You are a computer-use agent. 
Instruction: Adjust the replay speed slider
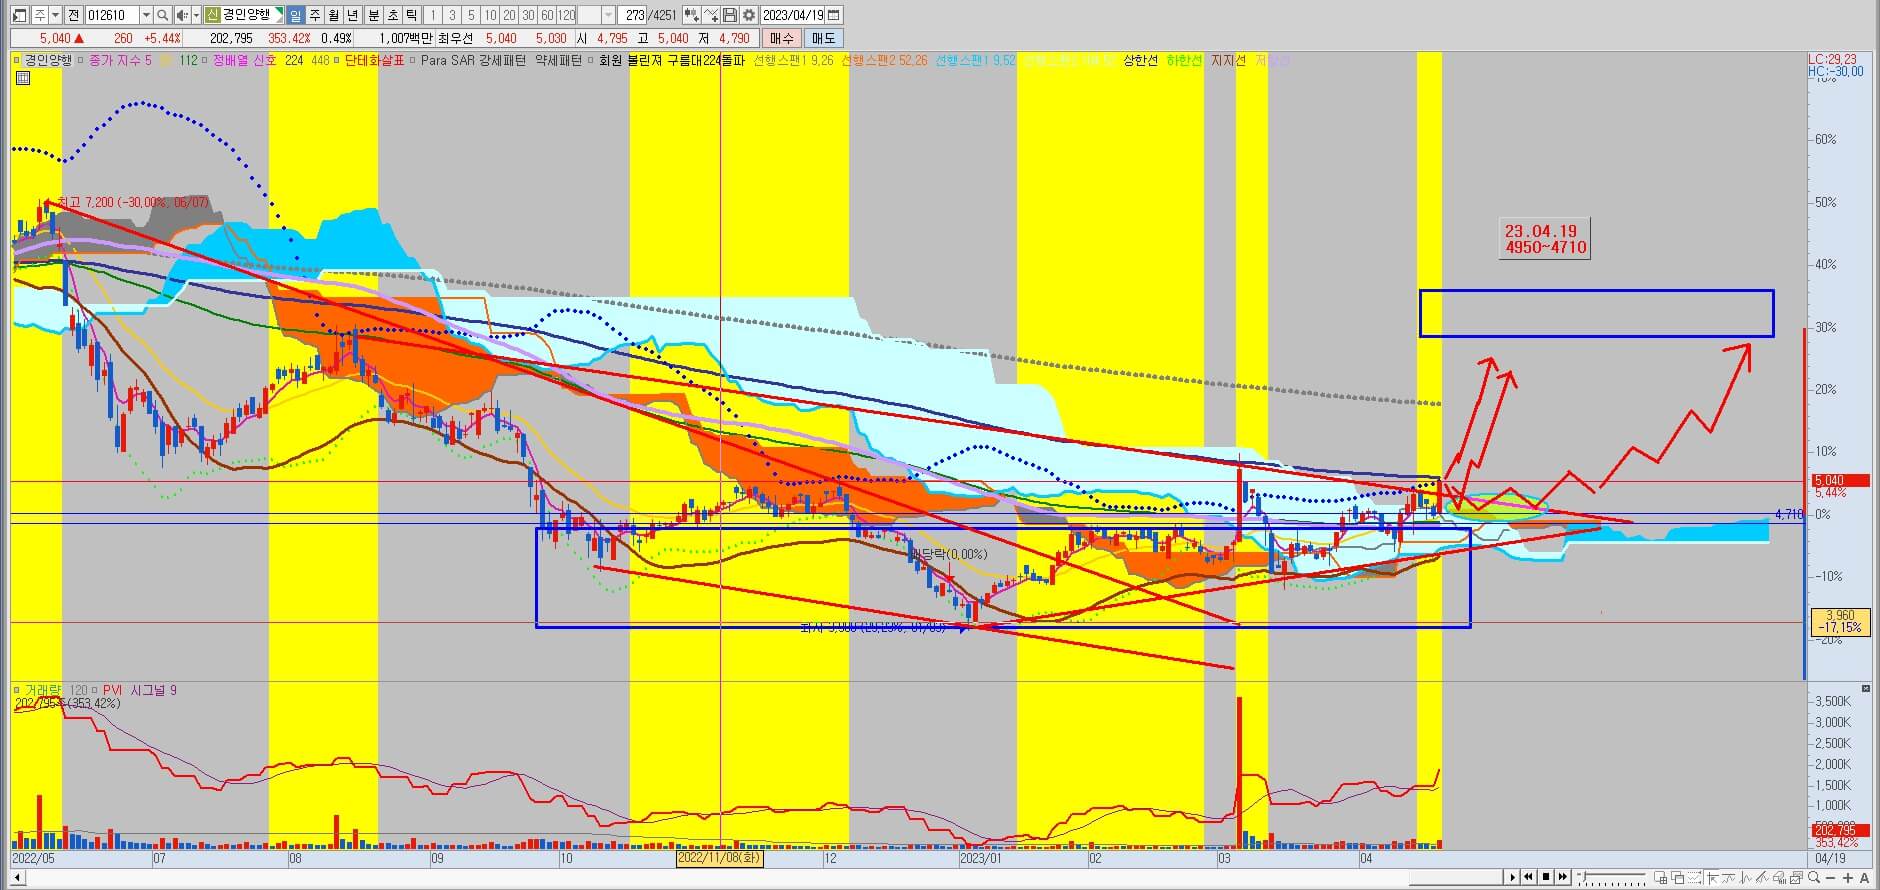[1611, 878]
